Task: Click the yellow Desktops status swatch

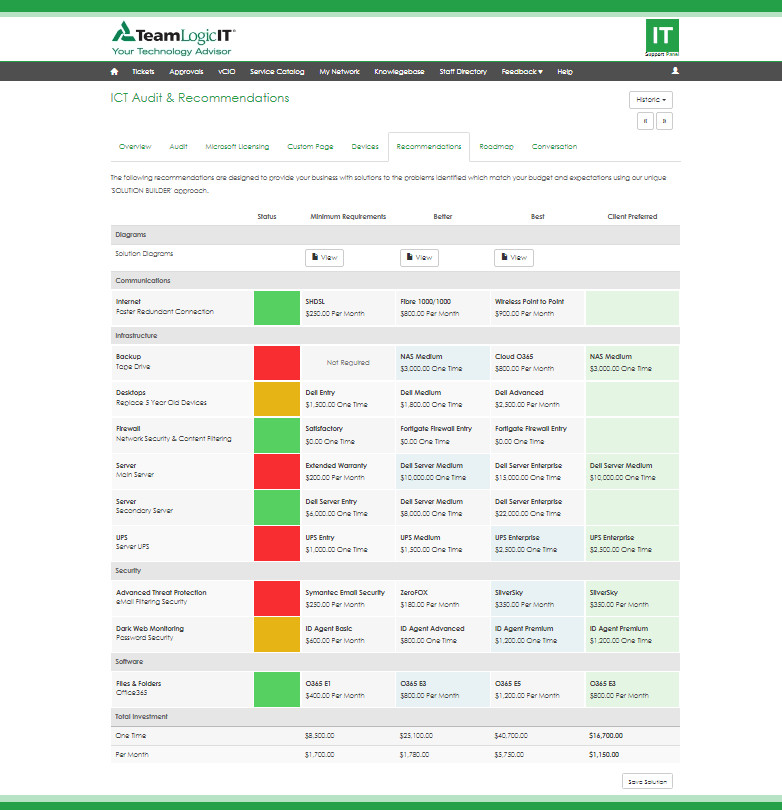Action: point(277,398)
